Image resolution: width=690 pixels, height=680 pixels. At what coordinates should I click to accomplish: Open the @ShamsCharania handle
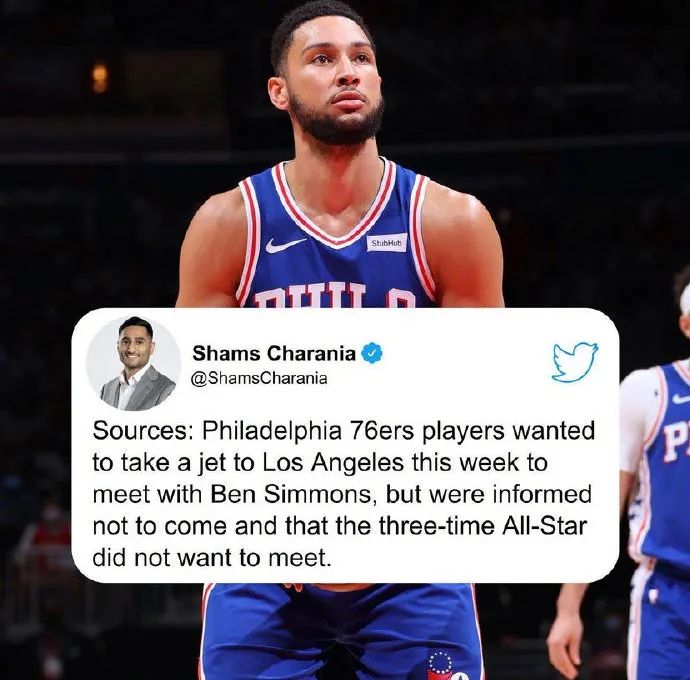[260, 378]
